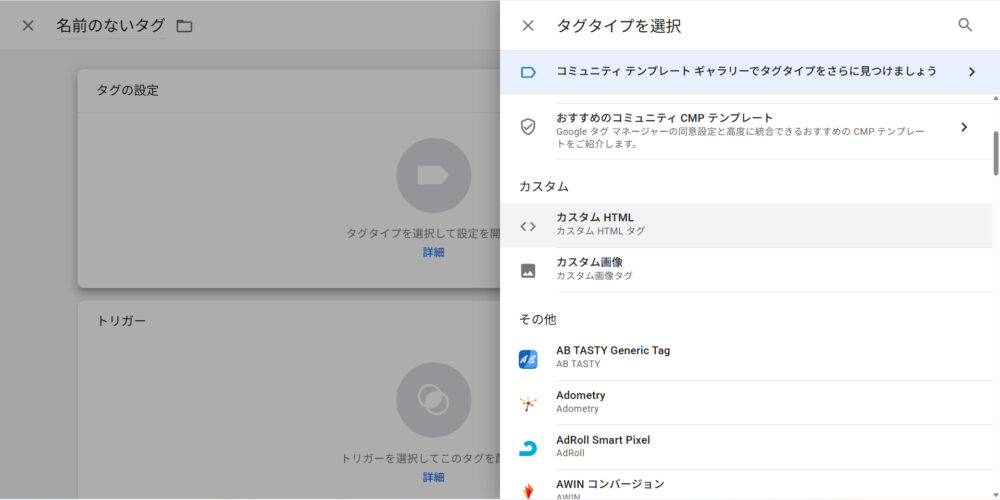
Task: Open the 詳細 link under tag settings
Action: click(433, 253)
